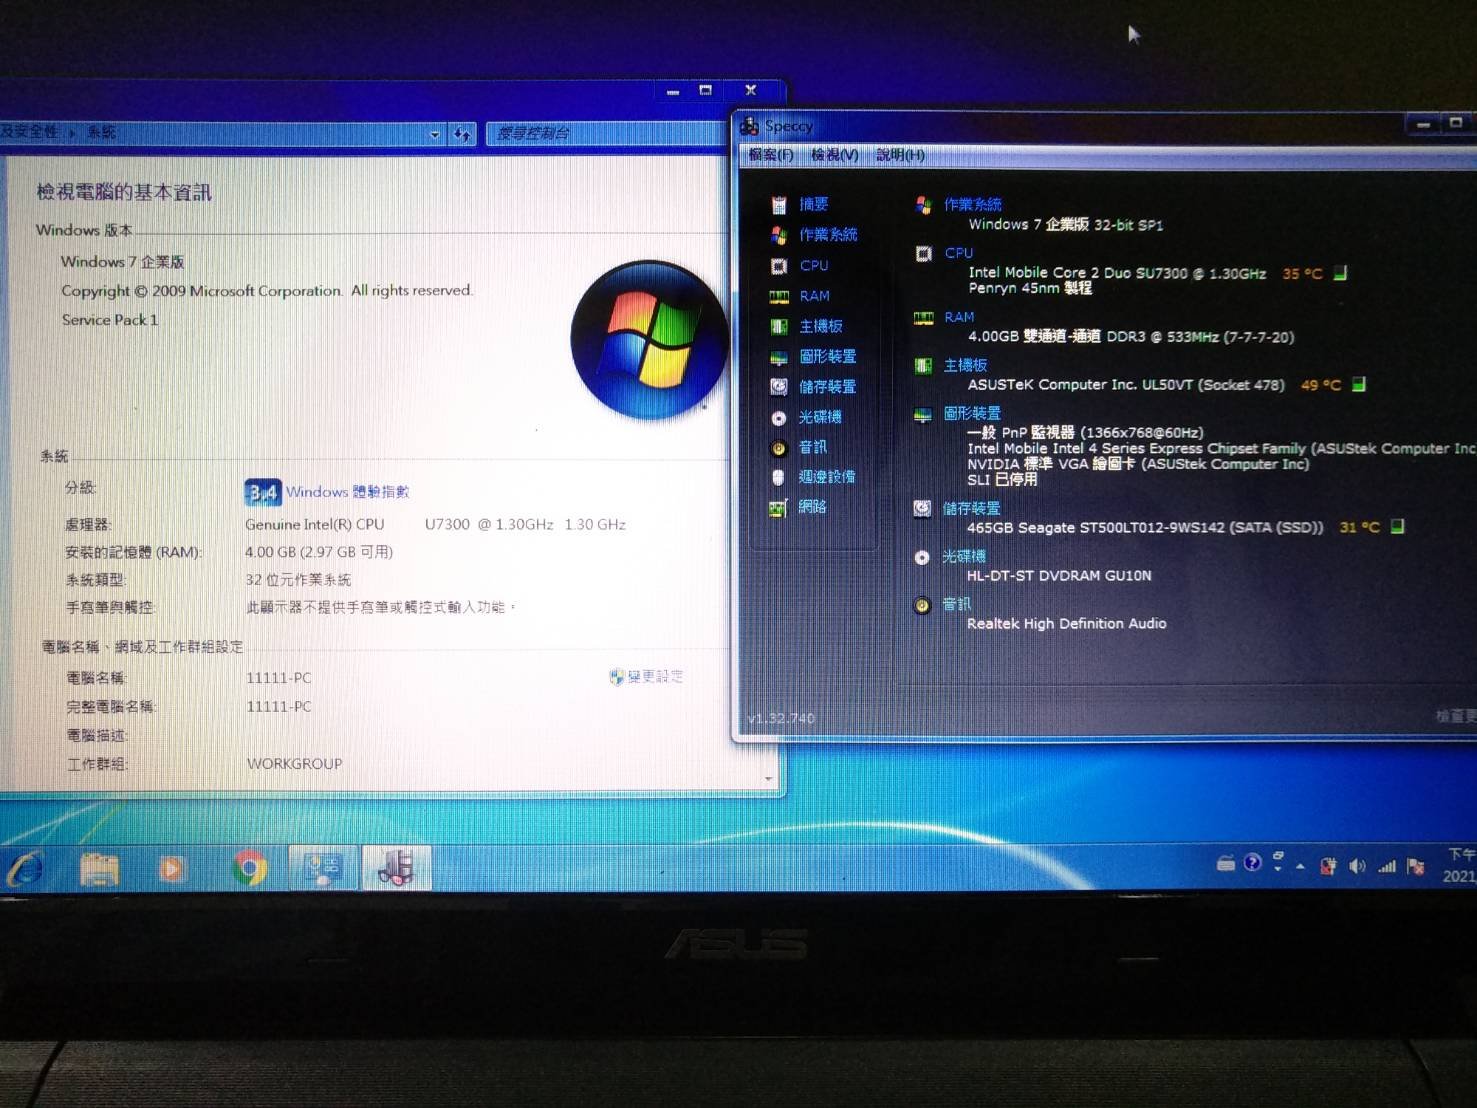Image resolution: width=1477 pixels, height=1108 pixels.
Task: Open volume control in system tray
Action: 1357,866
